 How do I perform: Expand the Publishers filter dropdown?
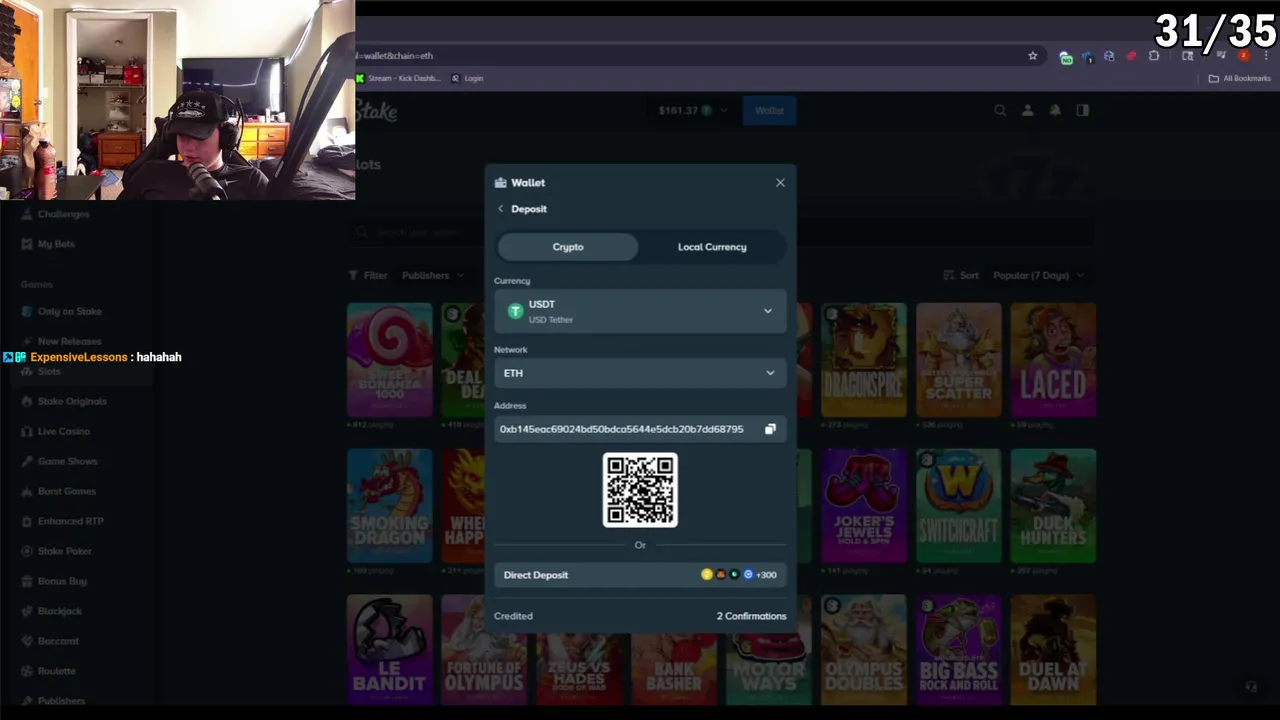pos(433,276)
